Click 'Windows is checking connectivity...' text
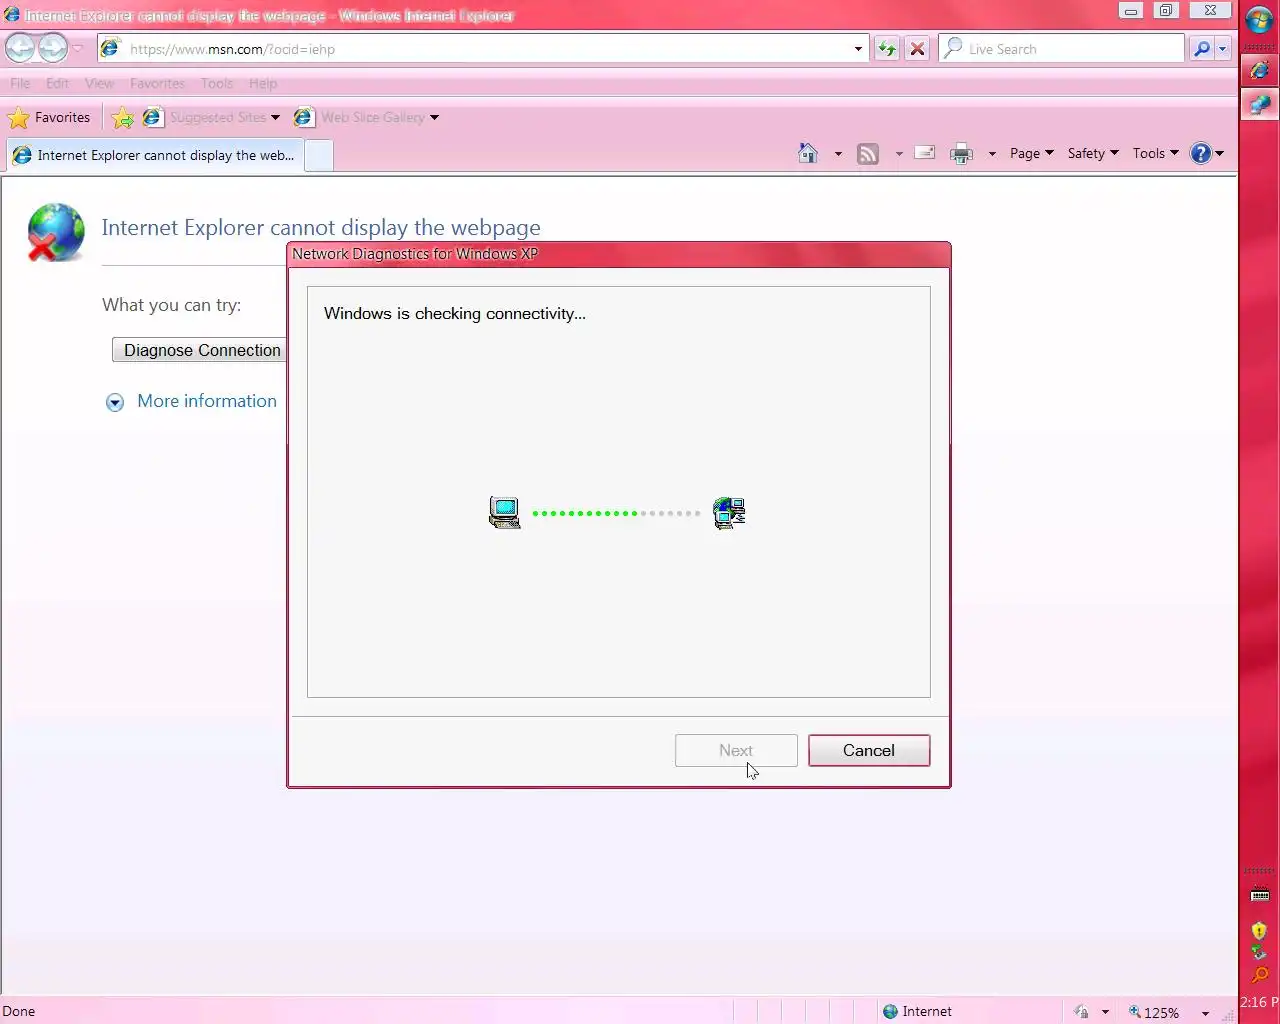Image resolution: width=1280 pixels, height=1024 pixels. pyautogui.click(x=455, y=314)
